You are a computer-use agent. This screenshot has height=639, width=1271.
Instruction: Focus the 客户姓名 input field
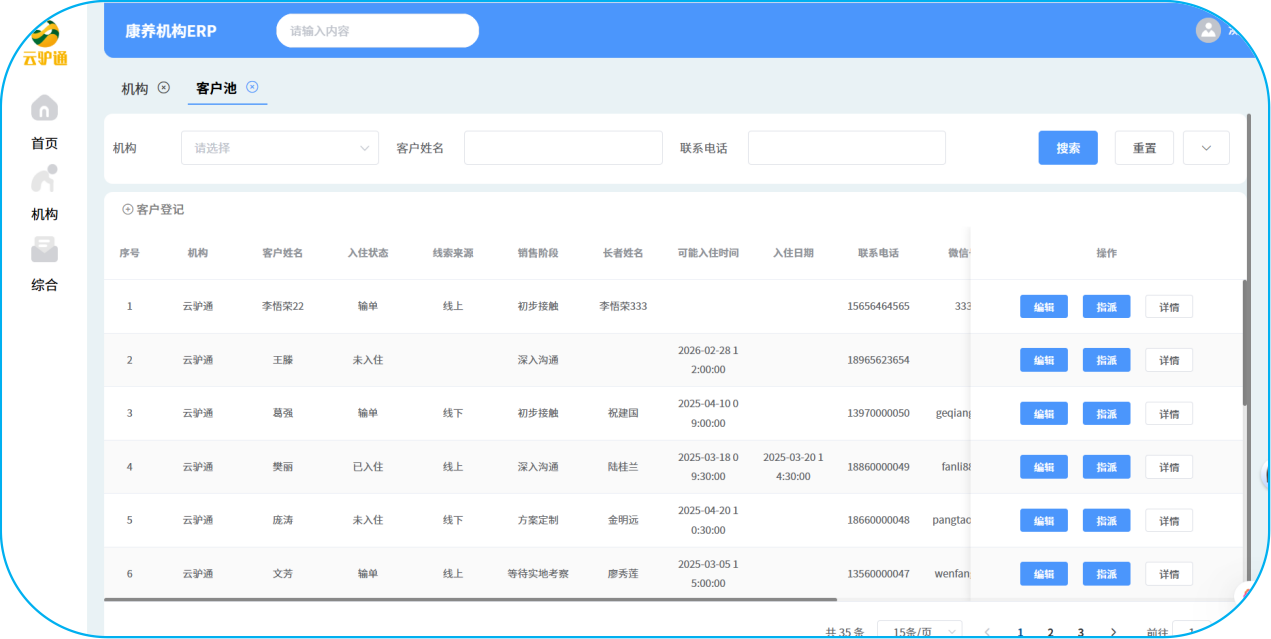pos(563,148)
